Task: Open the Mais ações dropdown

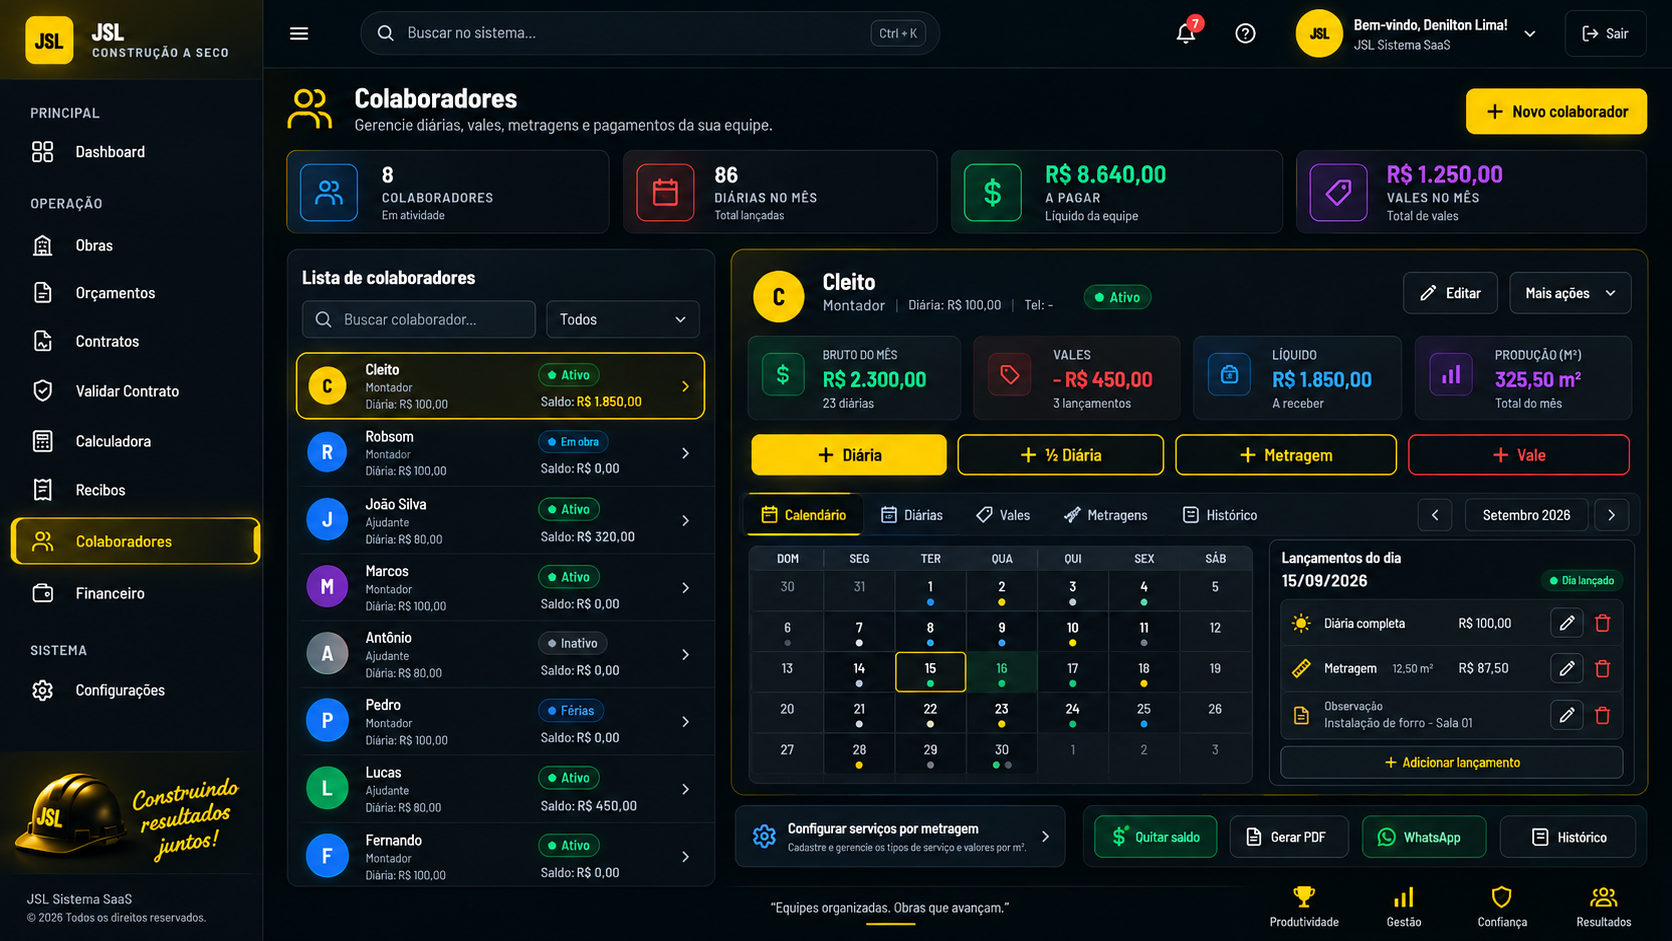Action: (1570, 293)
